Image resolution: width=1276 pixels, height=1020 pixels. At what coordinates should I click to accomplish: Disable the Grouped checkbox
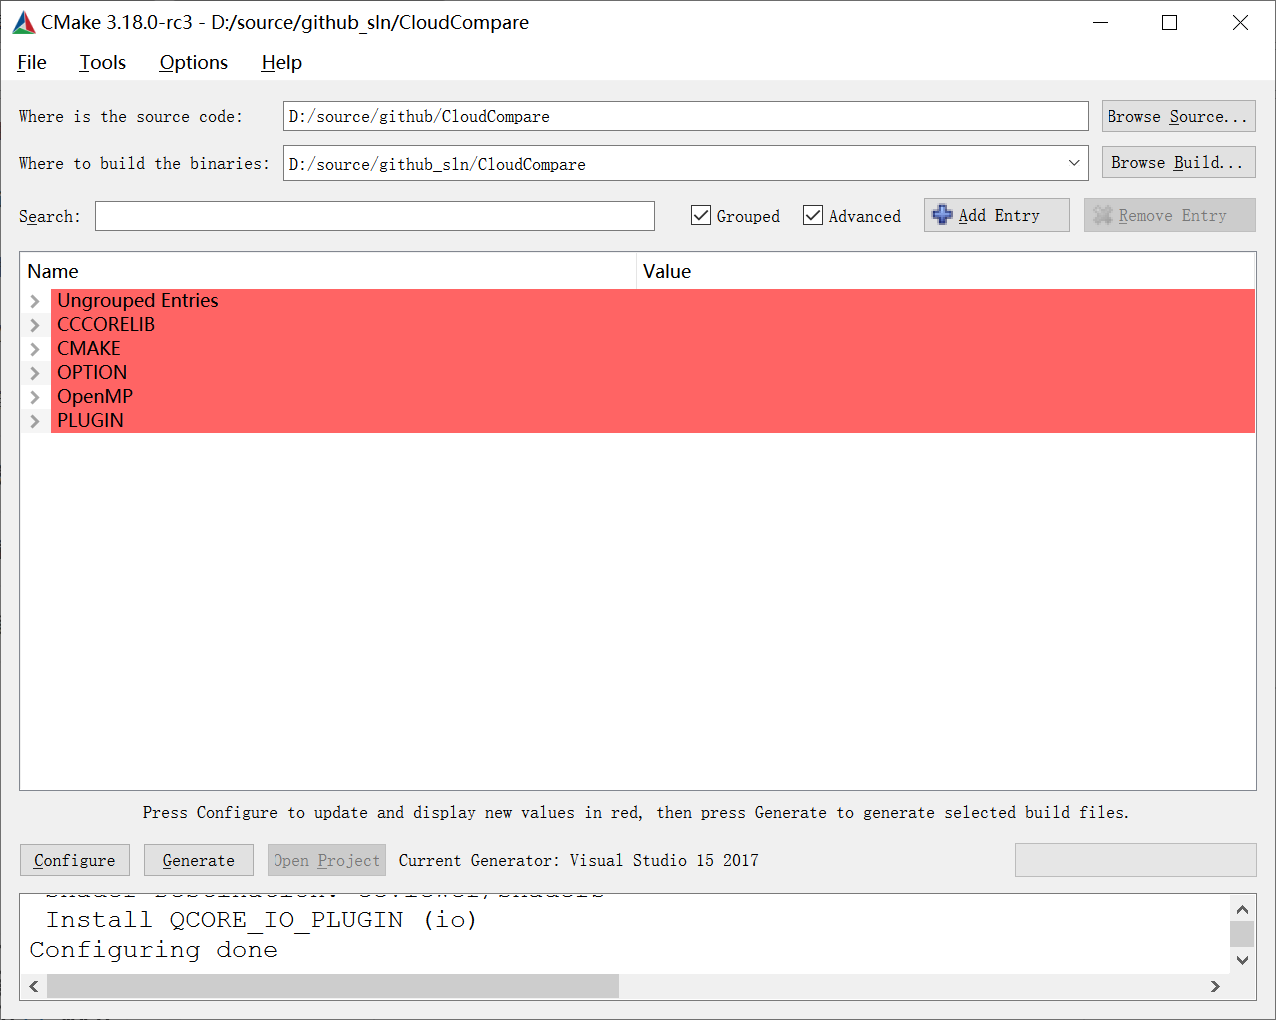tap(700, 215)
